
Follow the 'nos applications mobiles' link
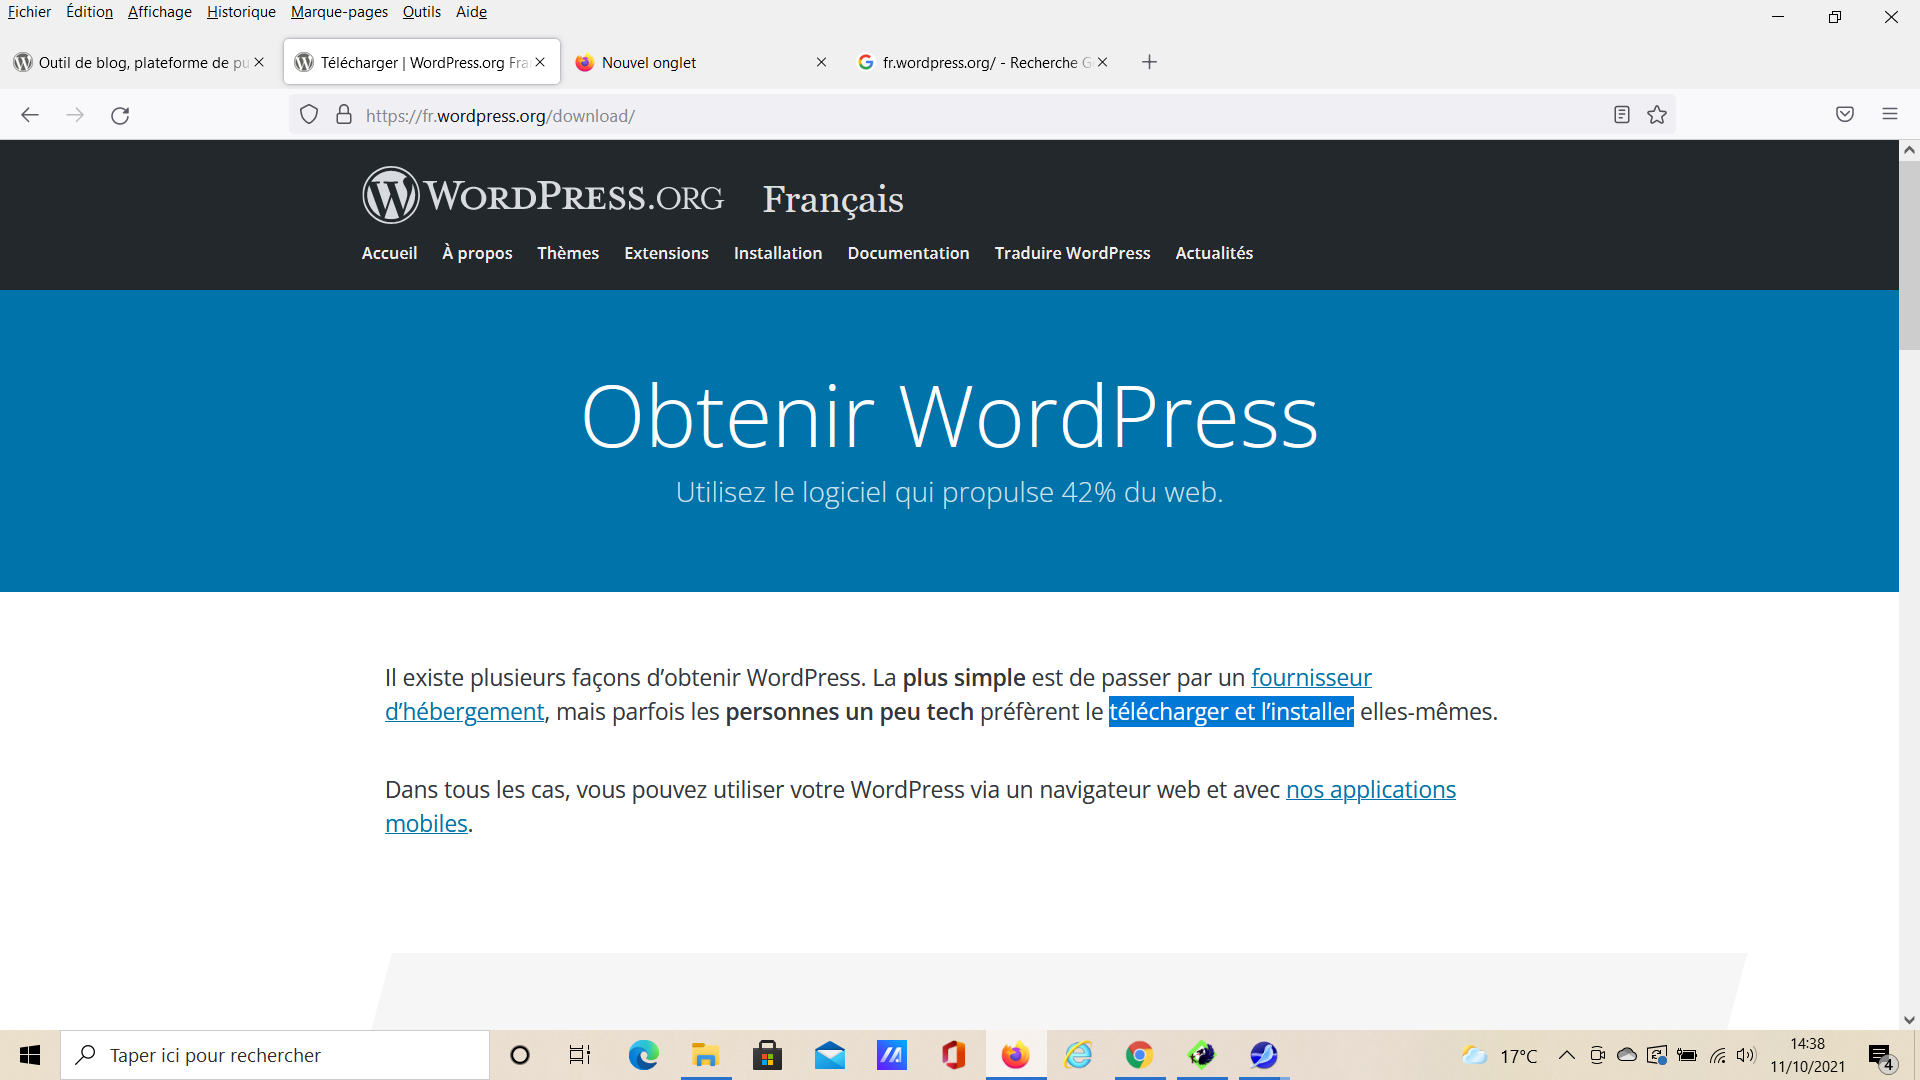pyautogui.click(x=1370, y=790)
